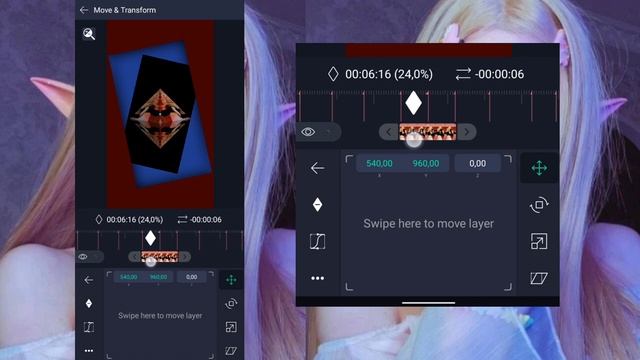640x360 pixels.
Task: Select the move tool in the enlarged panel
Action: tap(539, 168)
